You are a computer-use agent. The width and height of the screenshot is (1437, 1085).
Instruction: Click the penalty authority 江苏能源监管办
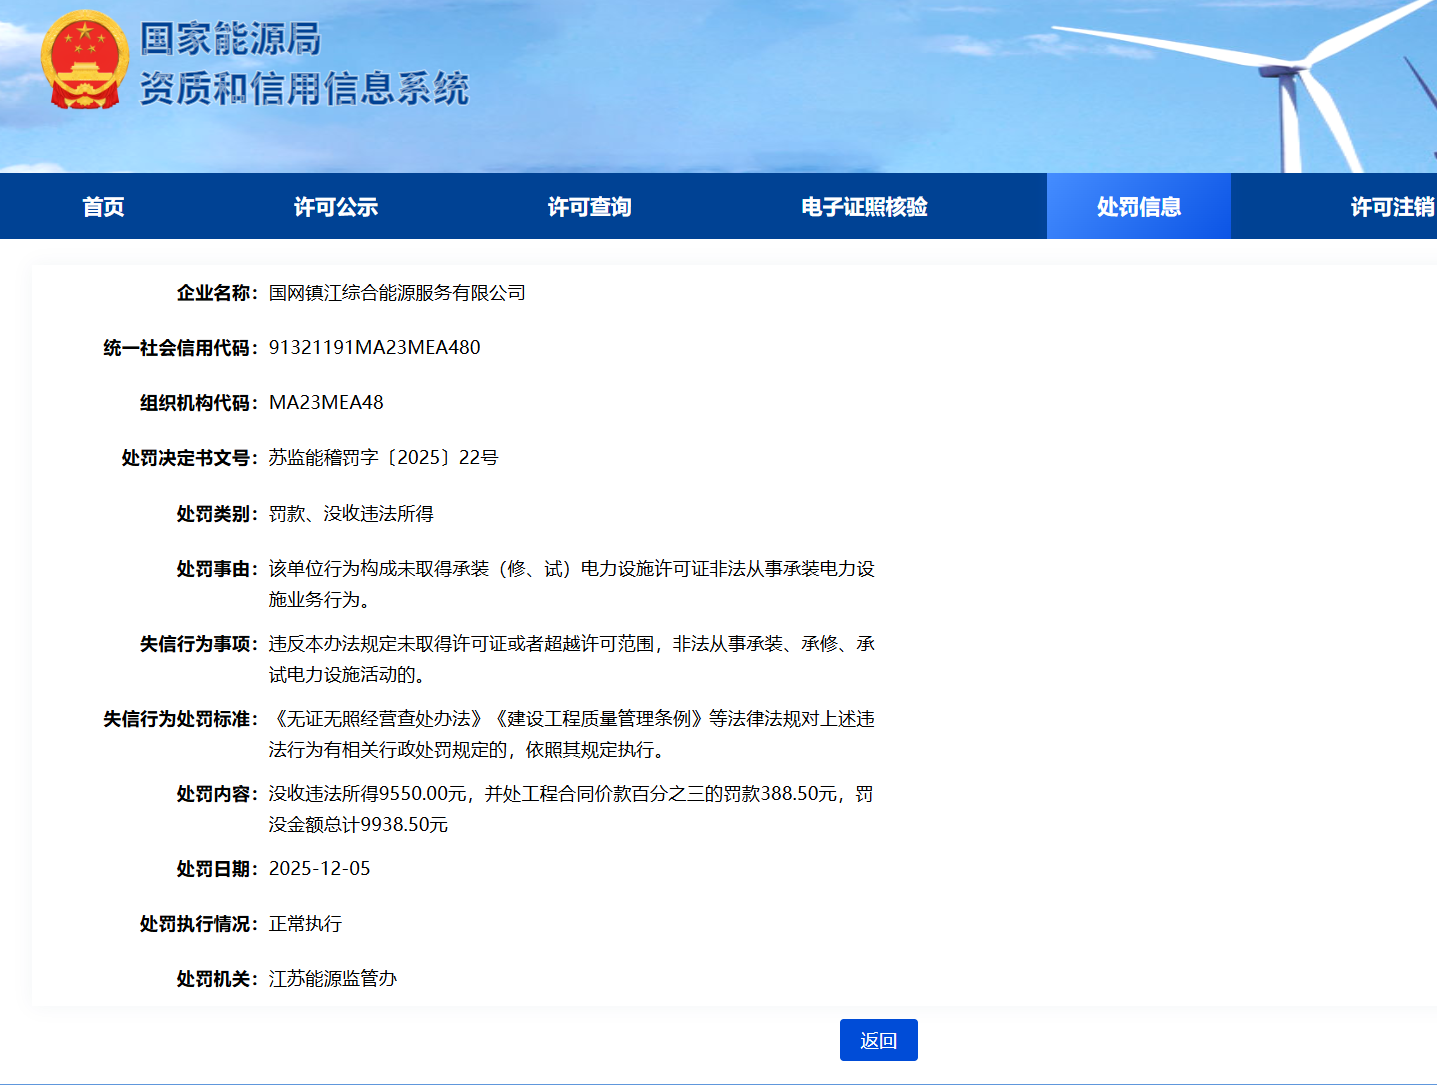[x=333, y=979]
